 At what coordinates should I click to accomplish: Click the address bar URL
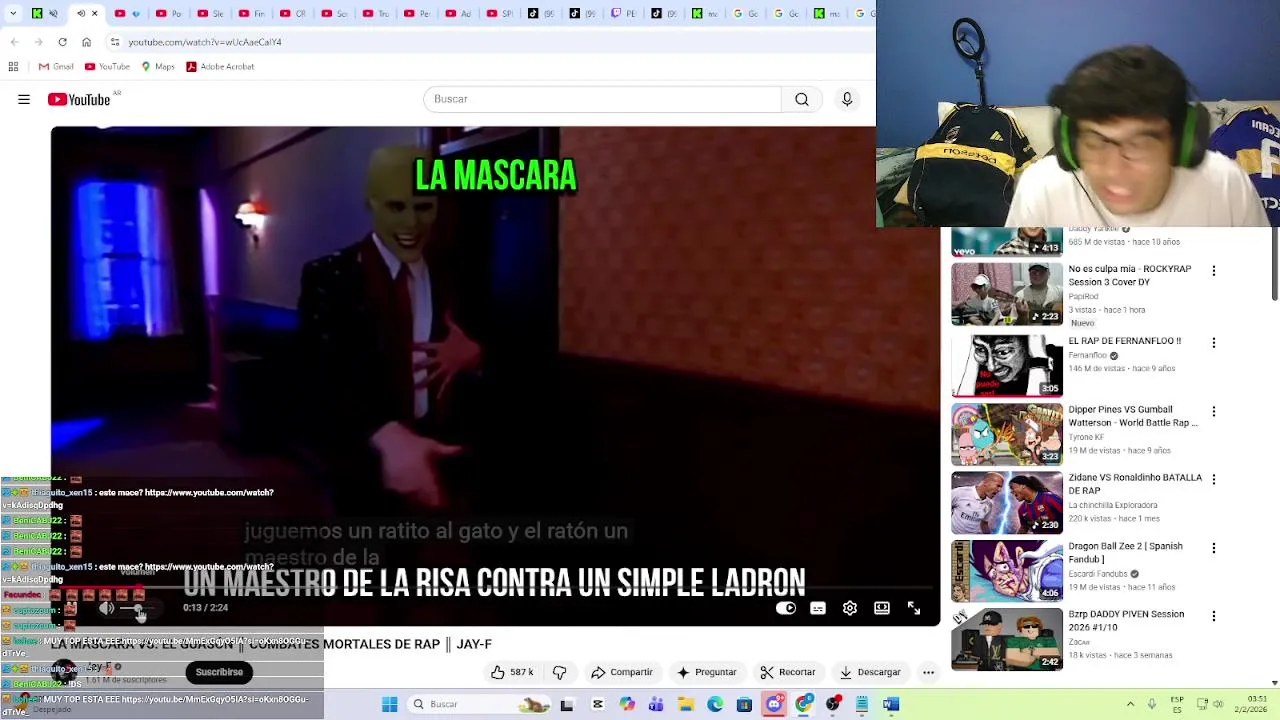point(205,42)
